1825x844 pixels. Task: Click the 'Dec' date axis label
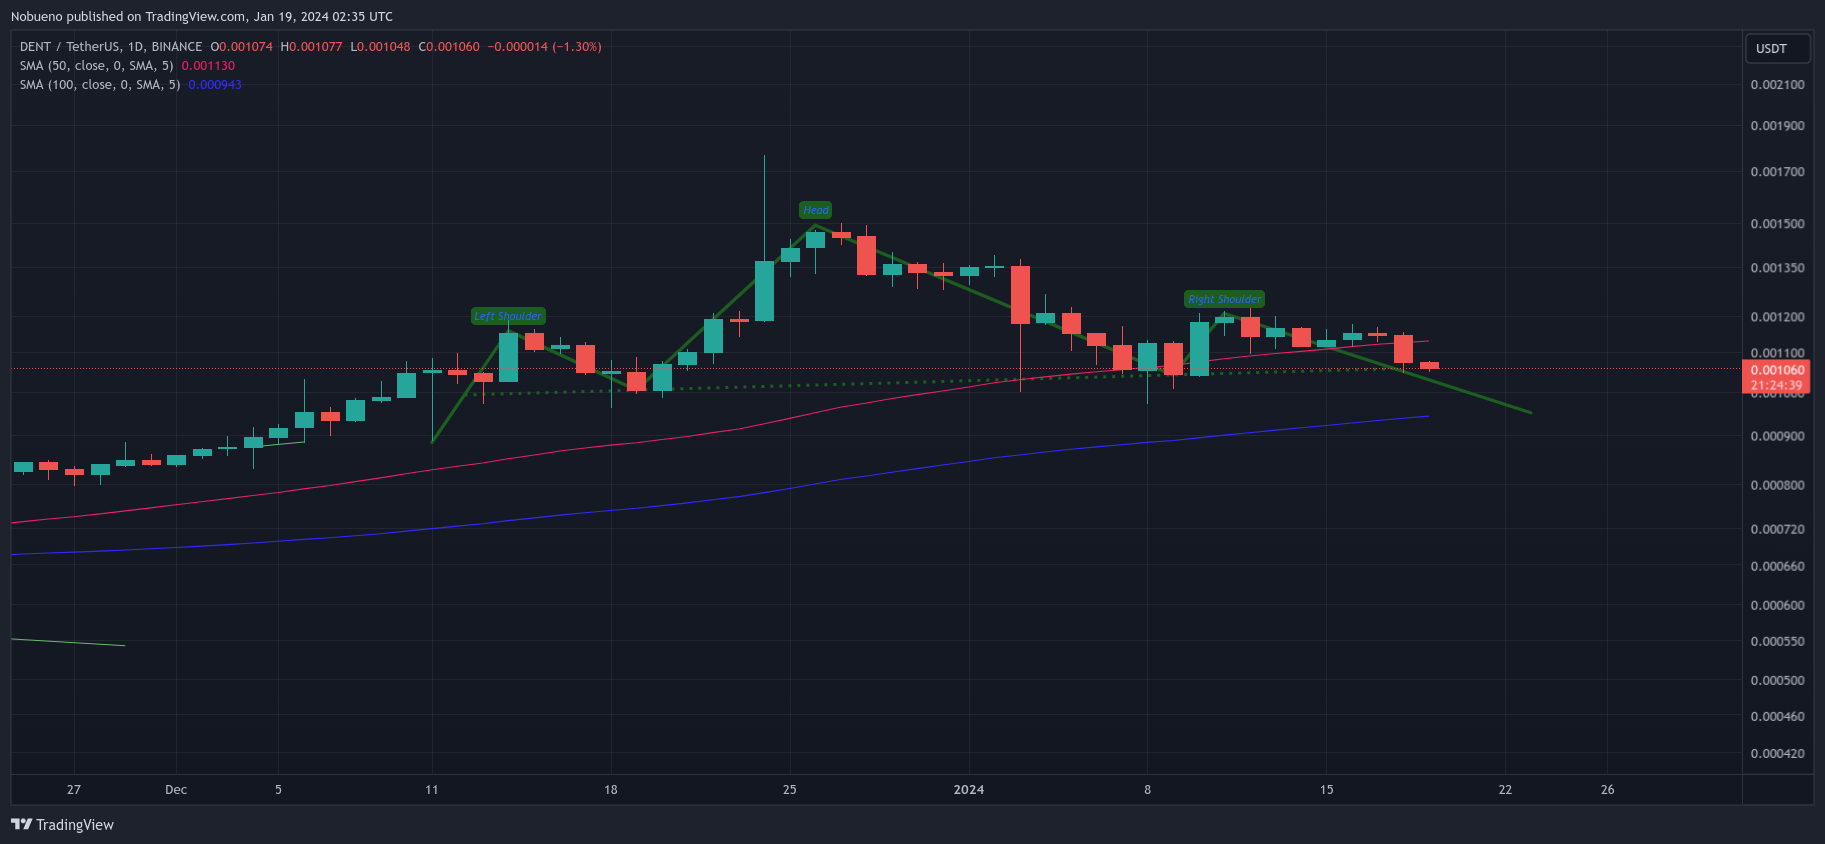[x=176, y=790]
